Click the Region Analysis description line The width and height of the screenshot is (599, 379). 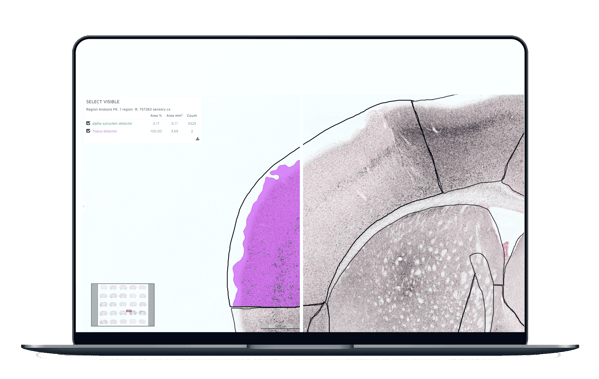point(128,109)
